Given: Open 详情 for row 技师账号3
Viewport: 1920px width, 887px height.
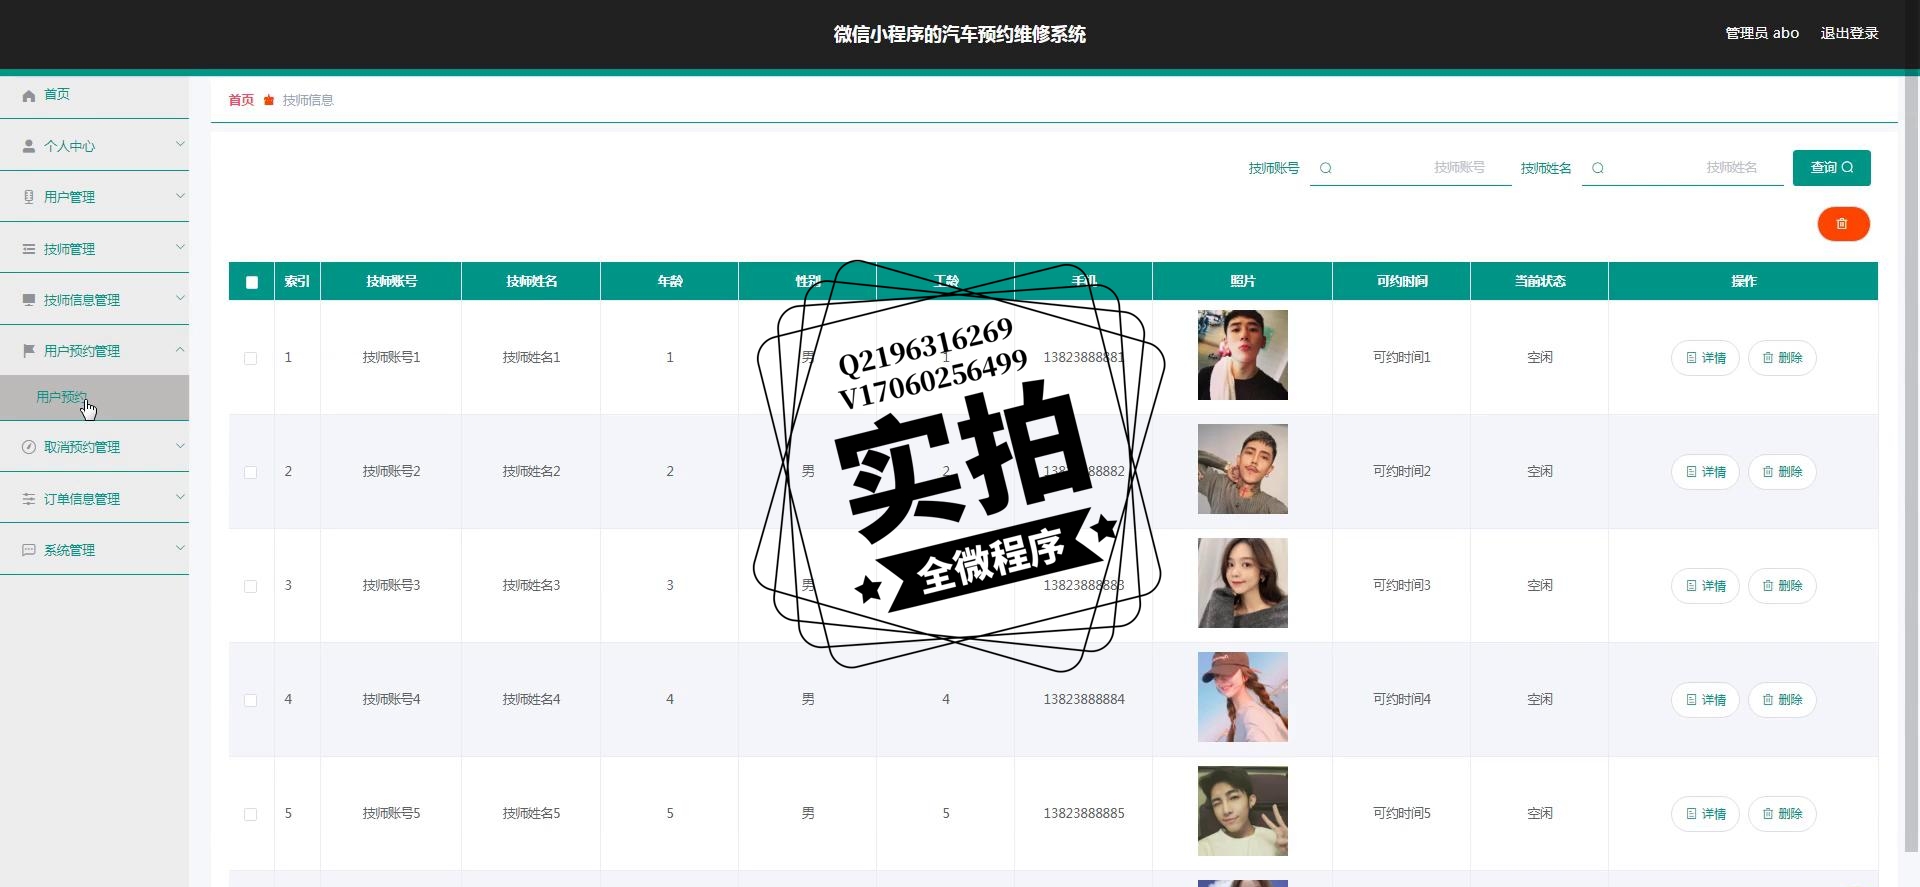Looking at the screenshot, I should [1705, 586].
